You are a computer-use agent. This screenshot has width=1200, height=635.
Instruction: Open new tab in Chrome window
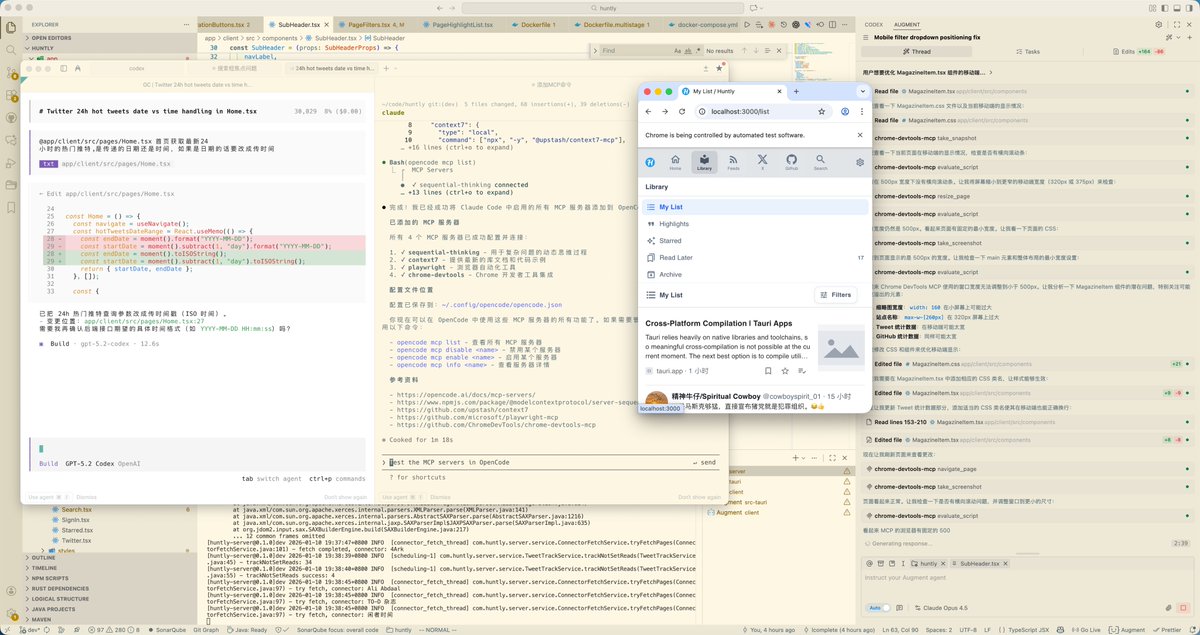click(x=796, y=91)
